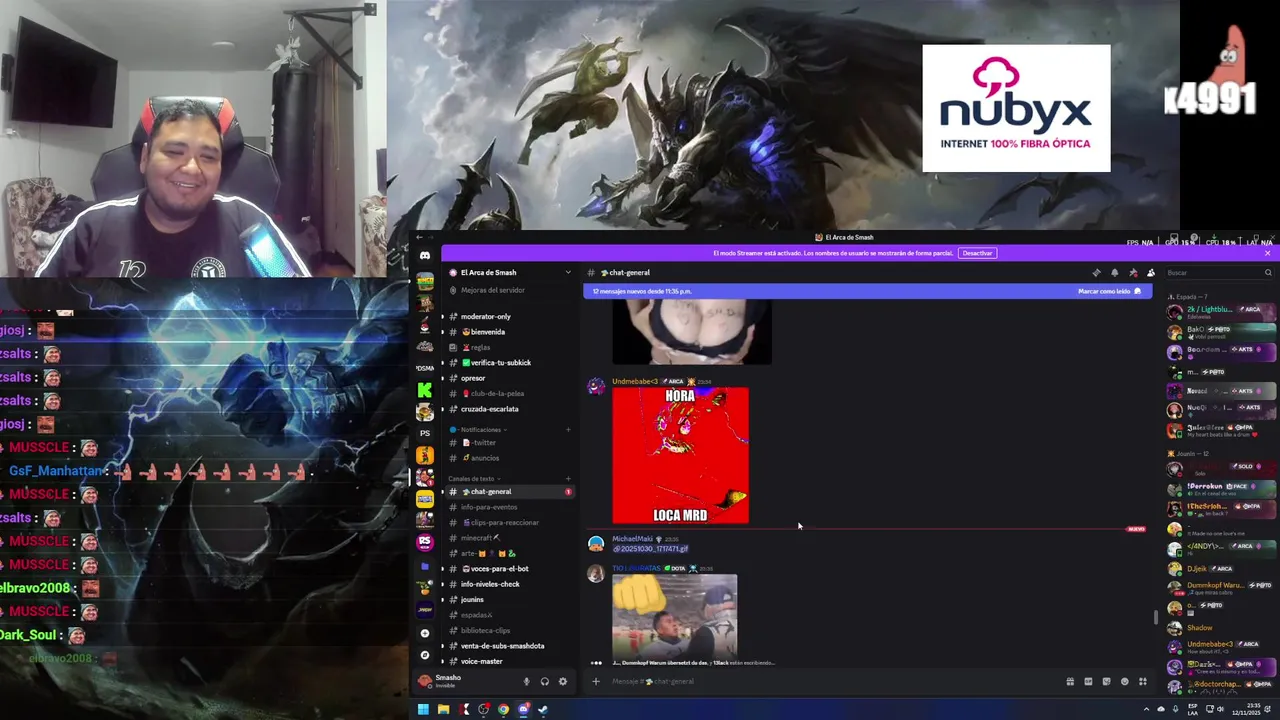The width and height of the screenshot is (1280, 720).
Task: Open the threads icon in channel header
Action: (x=1097, y=272)
